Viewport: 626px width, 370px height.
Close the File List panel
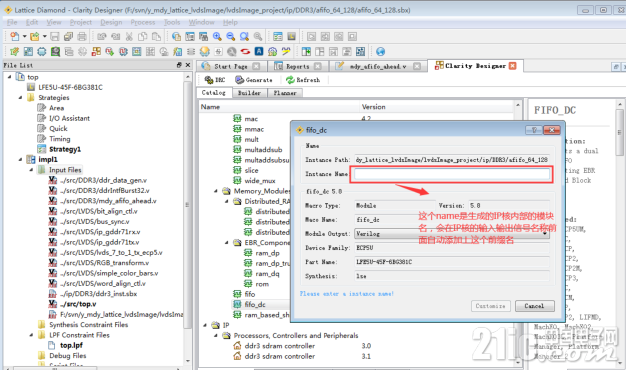point(188,65)
